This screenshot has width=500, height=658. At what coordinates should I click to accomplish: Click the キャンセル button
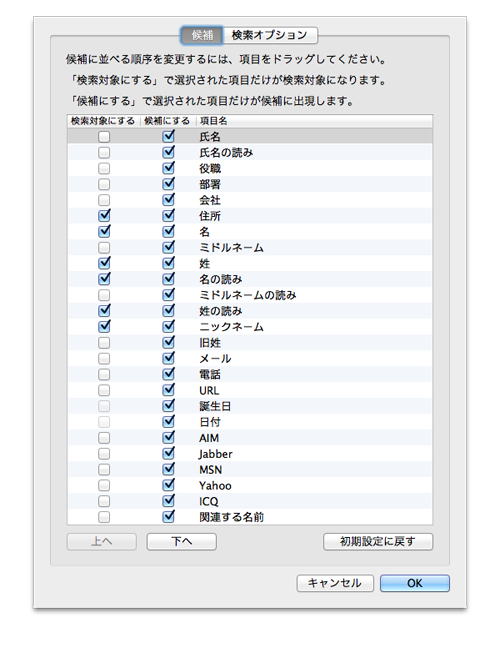[x=335, y=583]
